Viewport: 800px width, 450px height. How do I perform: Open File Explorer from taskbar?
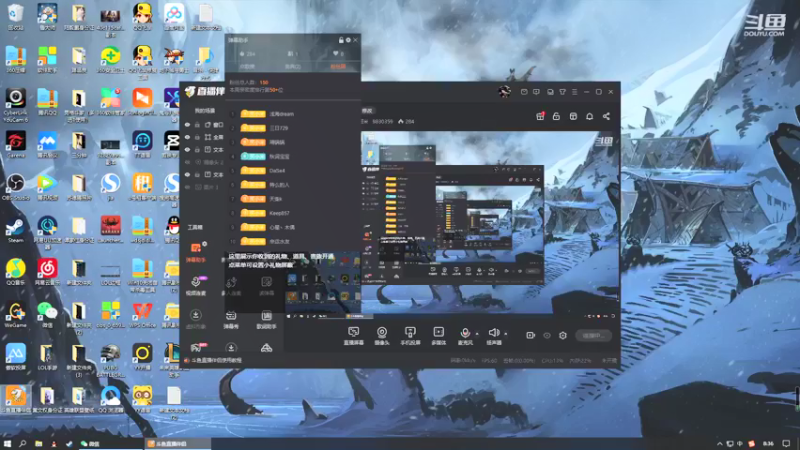[x=38, y=443]
